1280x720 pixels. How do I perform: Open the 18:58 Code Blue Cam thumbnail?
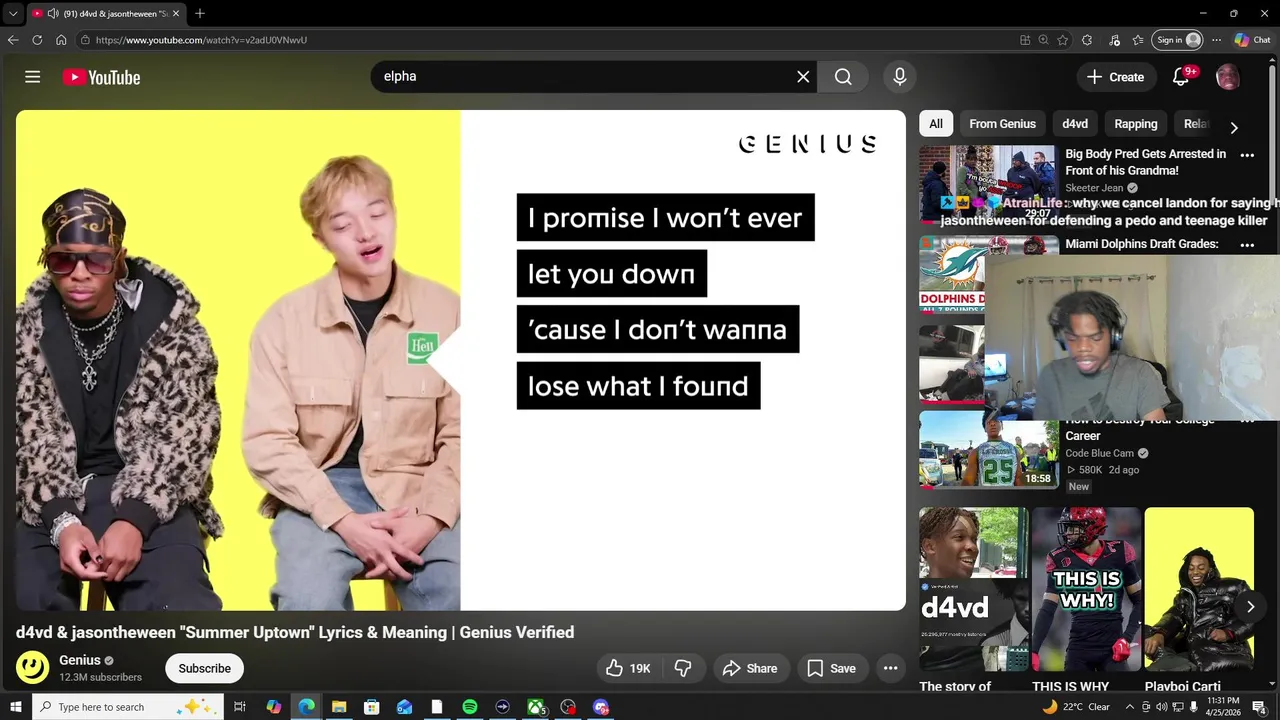point(988,450)
